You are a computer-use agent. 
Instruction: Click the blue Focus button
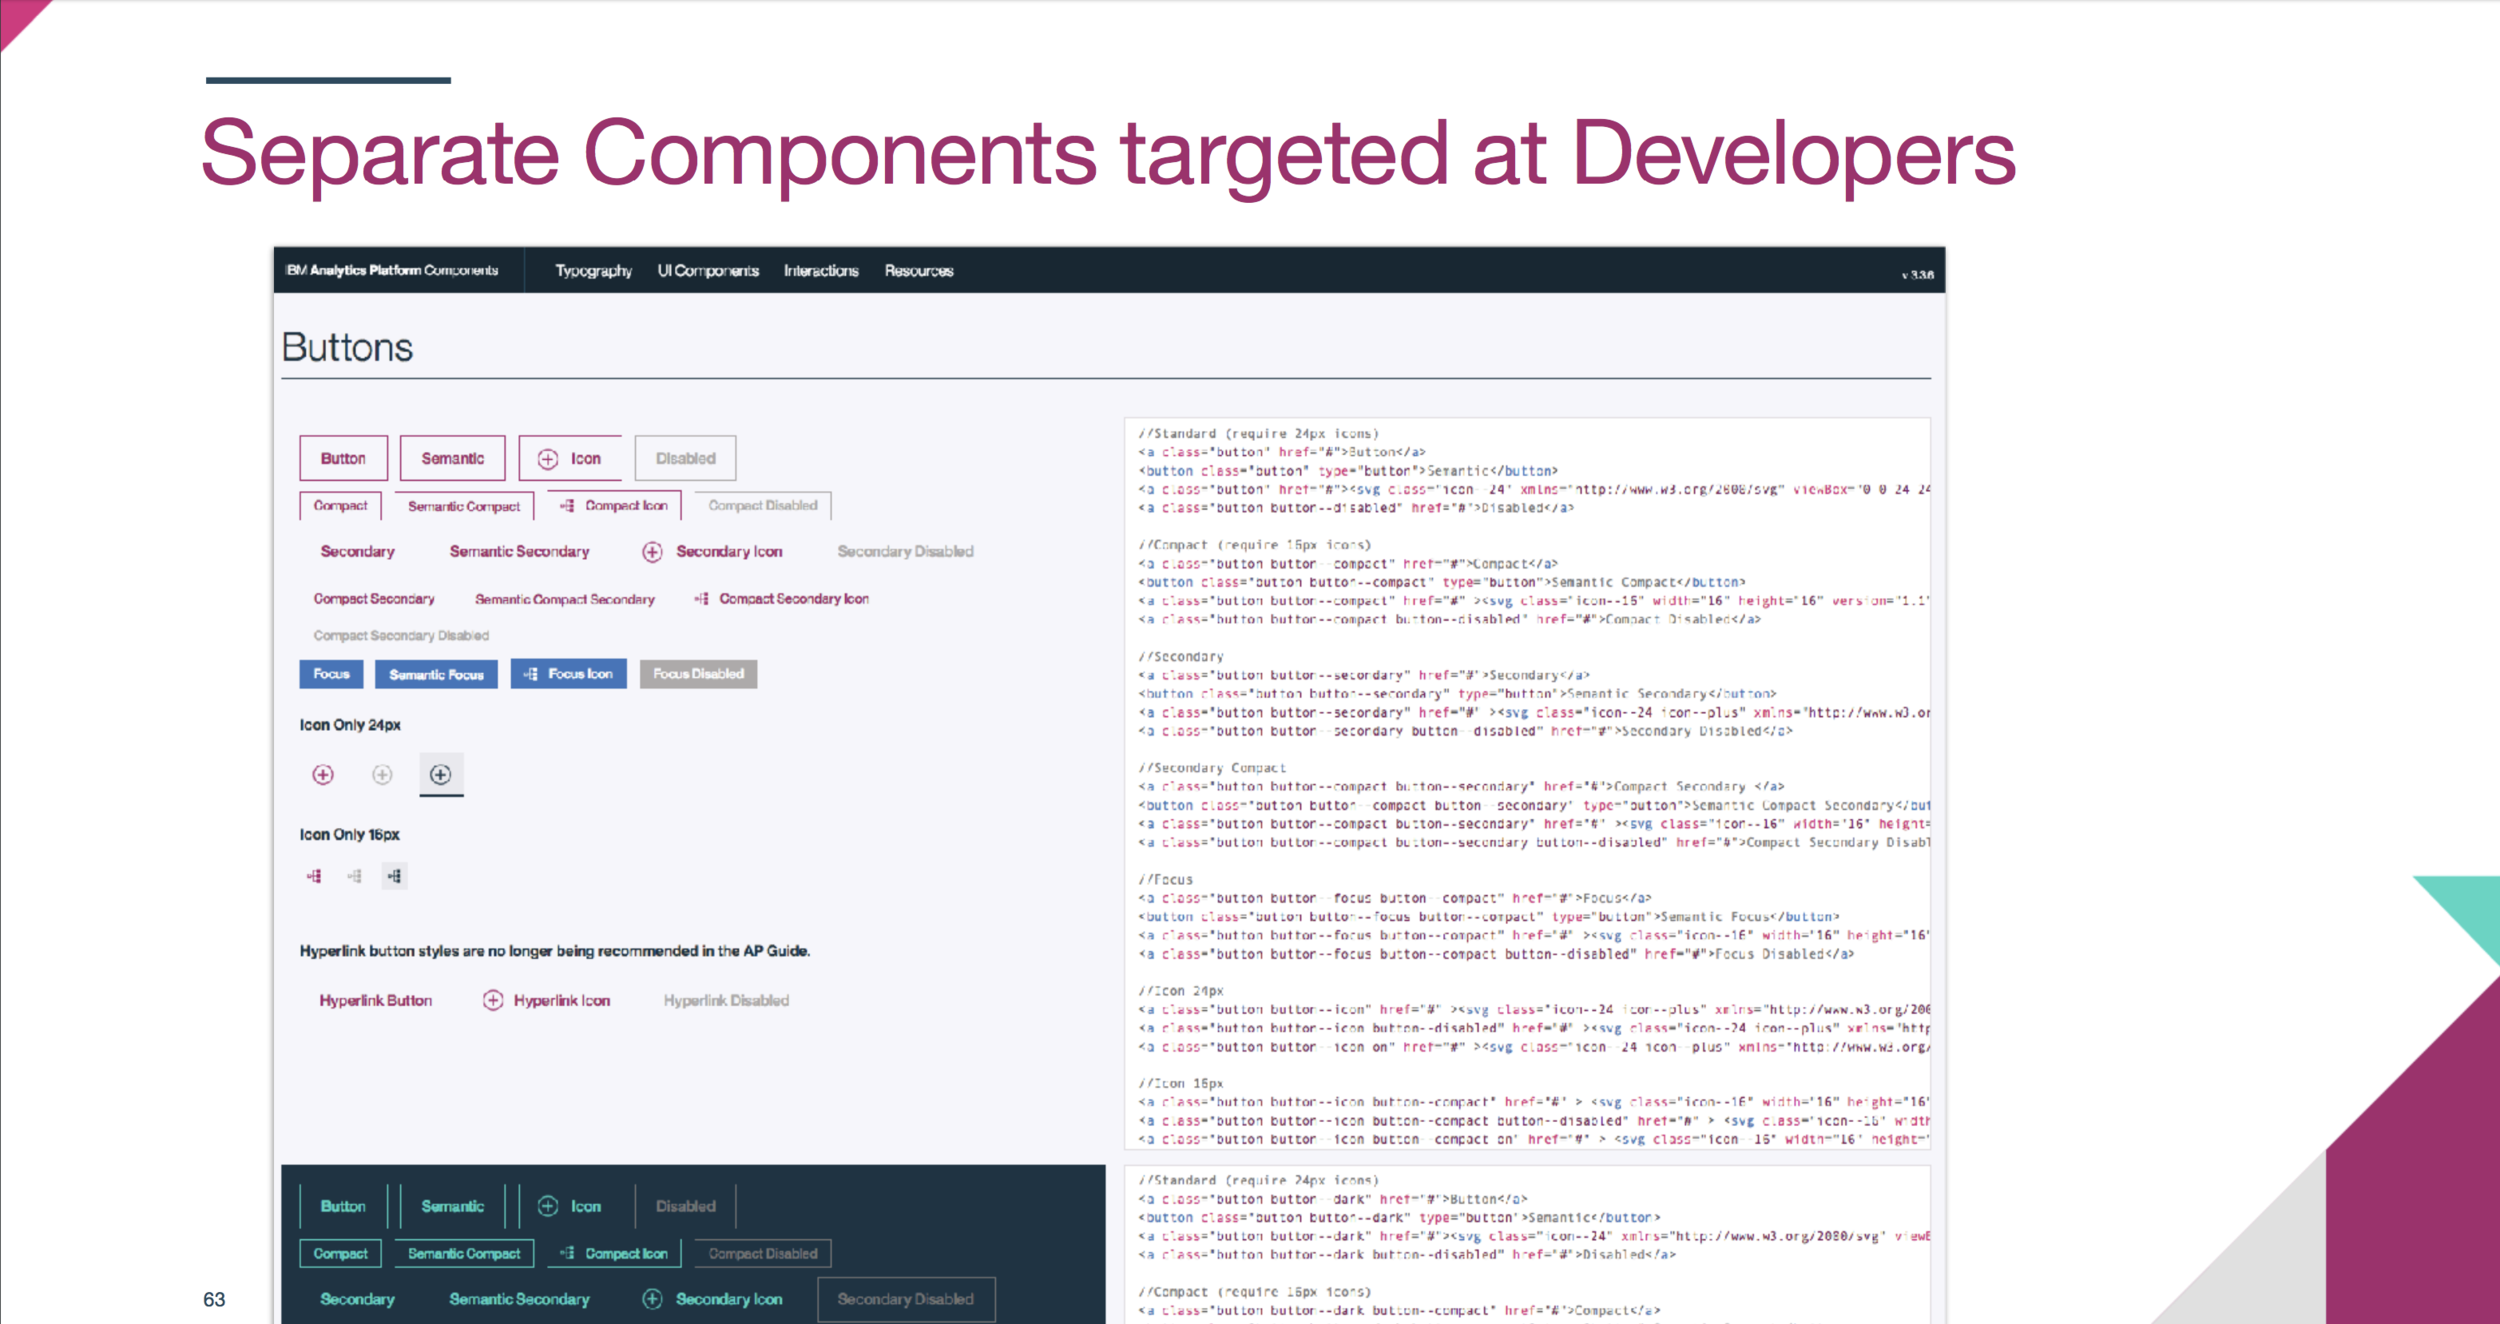pos(330,673)
